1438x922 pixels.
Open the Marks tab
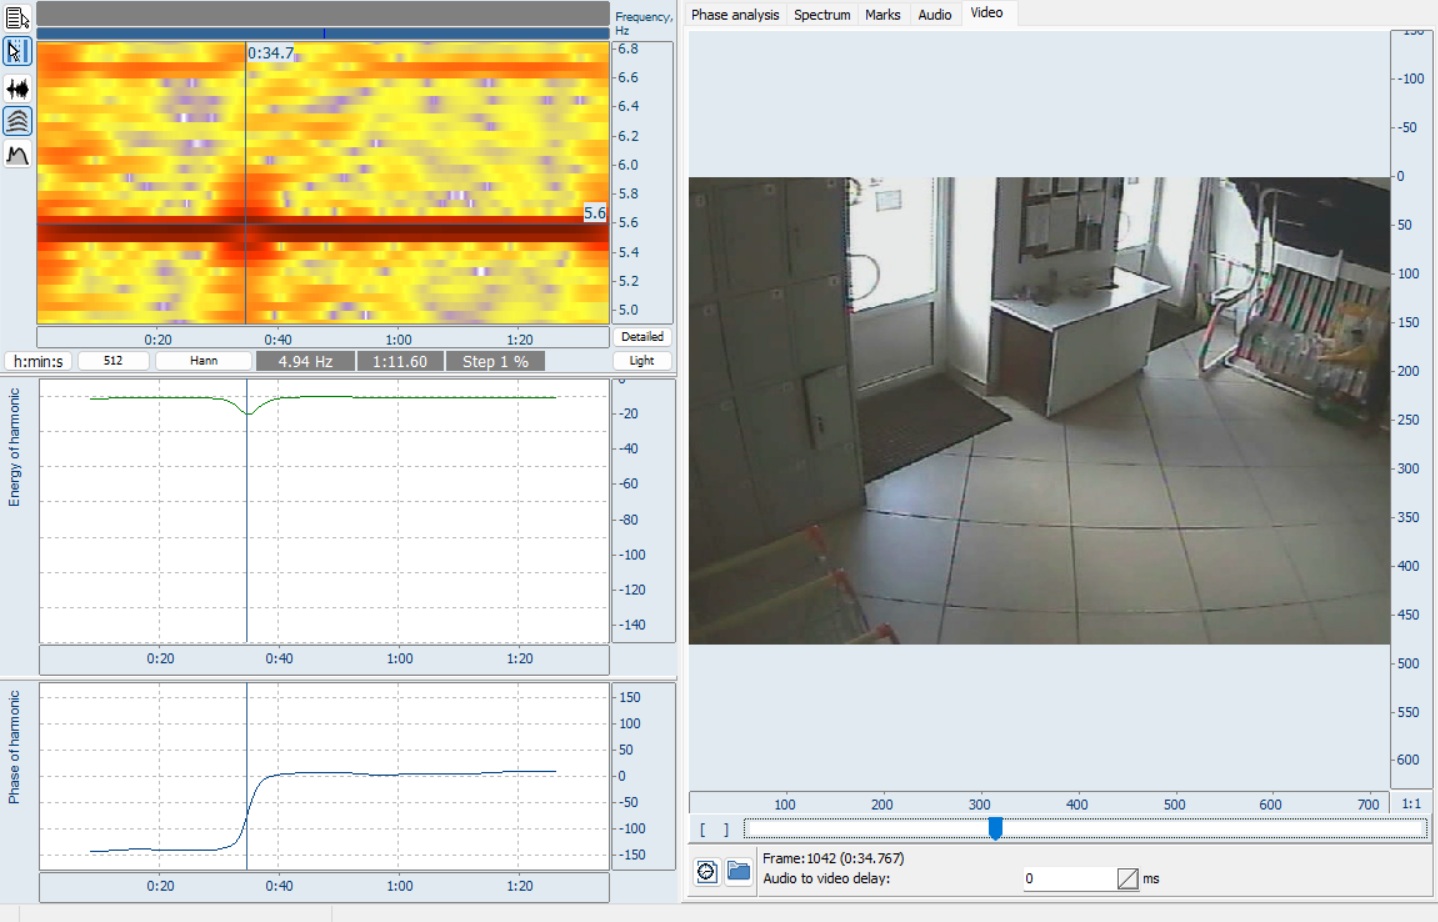882,15
